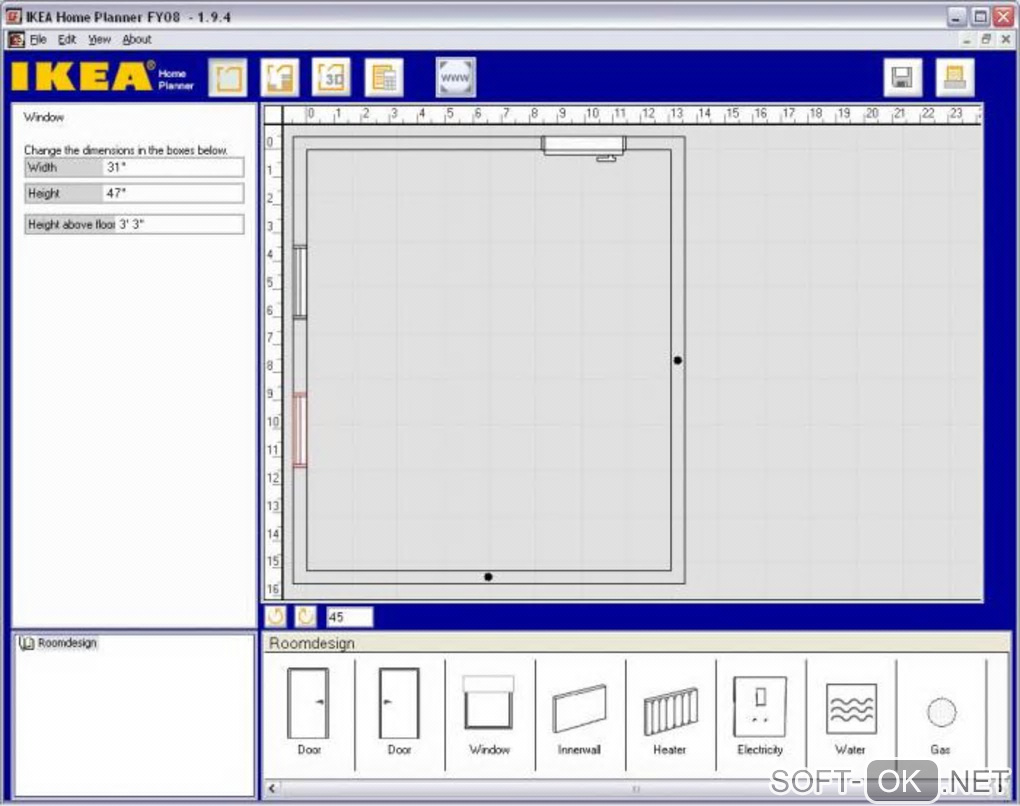Screen dimensions: 1020x806
Task: Select the upper window on left wall
Action: point(300,282)
